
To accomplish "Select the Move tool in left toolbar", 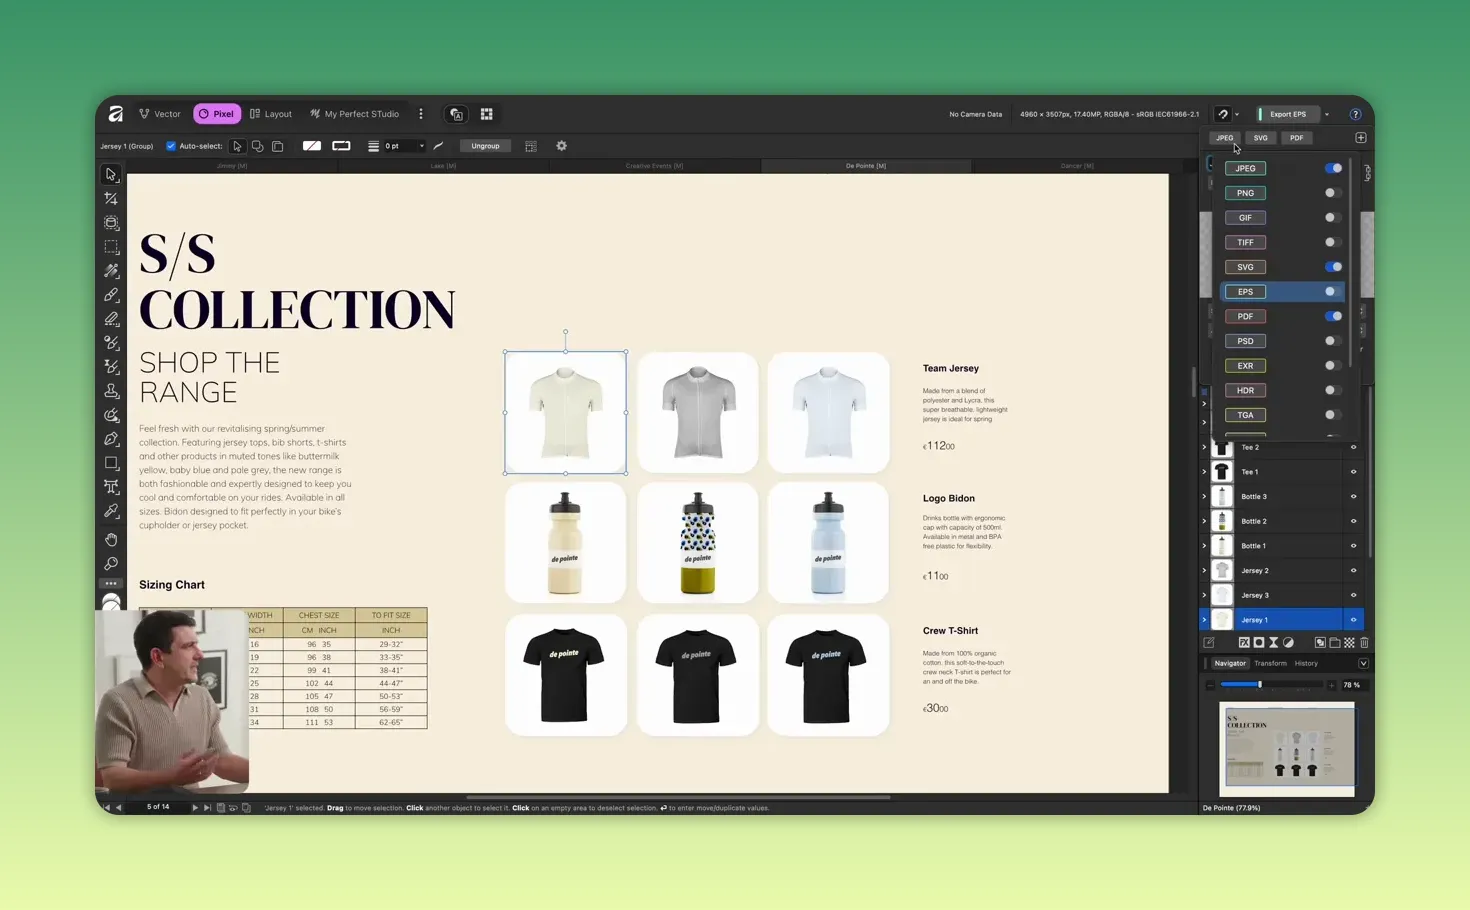I will click(111, 174).
